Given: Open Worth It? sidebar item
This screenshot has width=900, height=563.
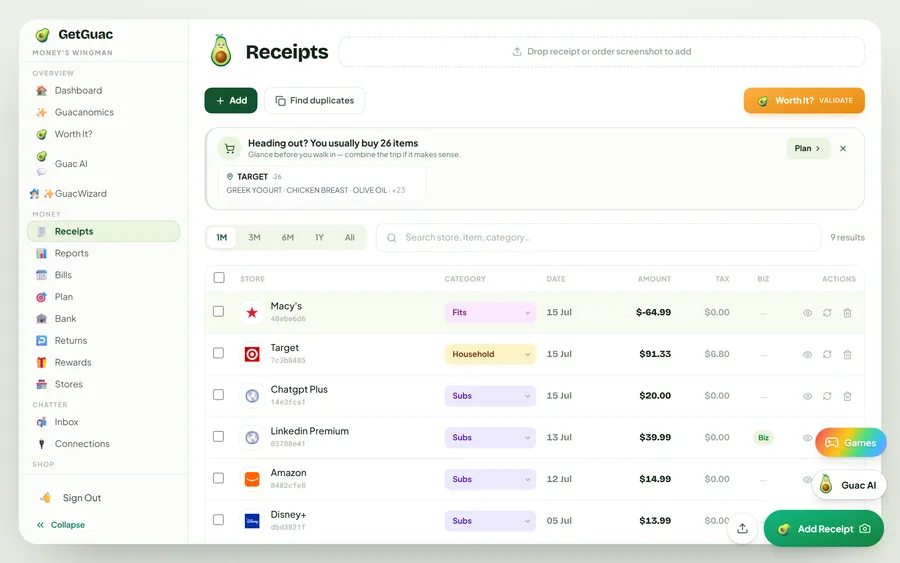Looking at the screenshot, I should click(73, 134).
